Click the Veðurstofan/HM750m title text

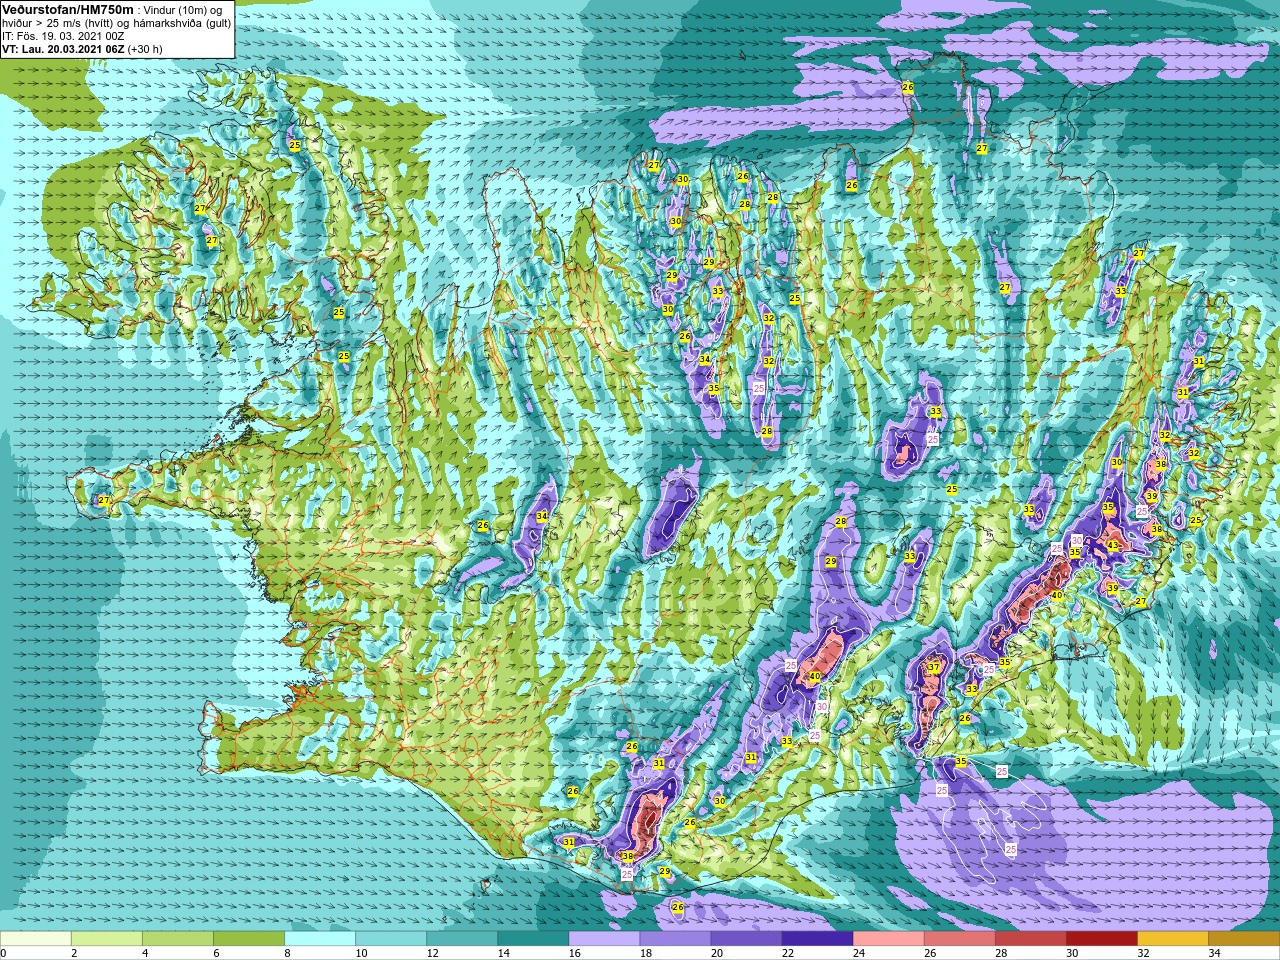67,9
